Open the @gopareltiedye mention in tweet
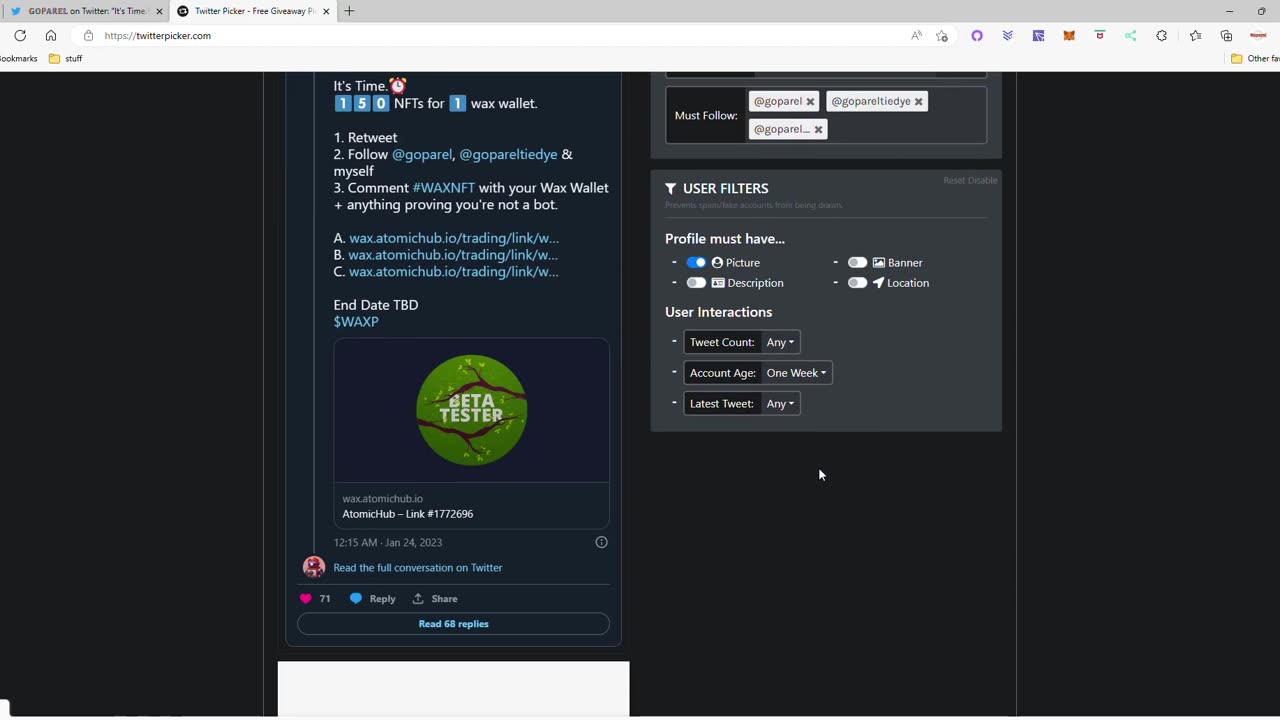 click(508, 154)
